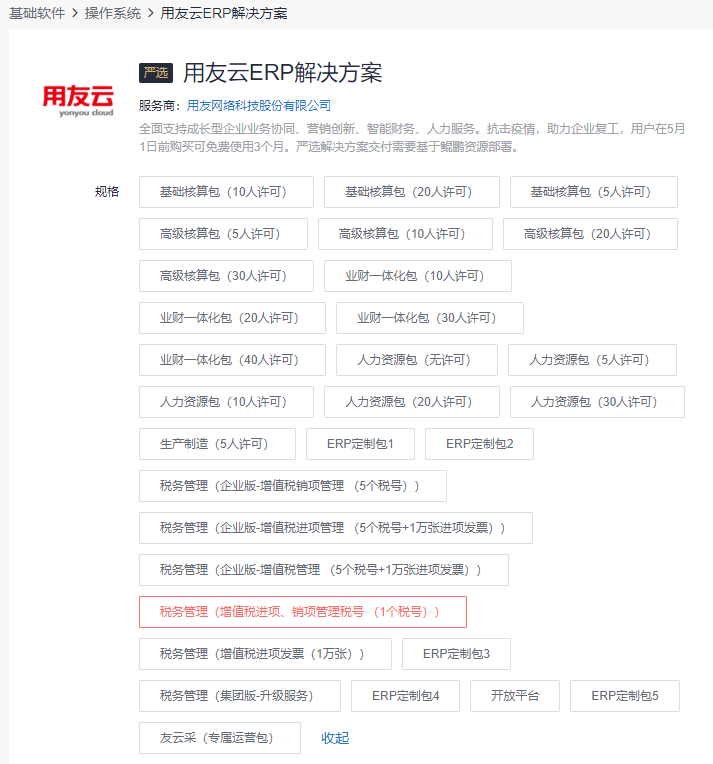Select 开放平台 option
Viewport: 713px width, 764px height.
click(x=515, y=696)
